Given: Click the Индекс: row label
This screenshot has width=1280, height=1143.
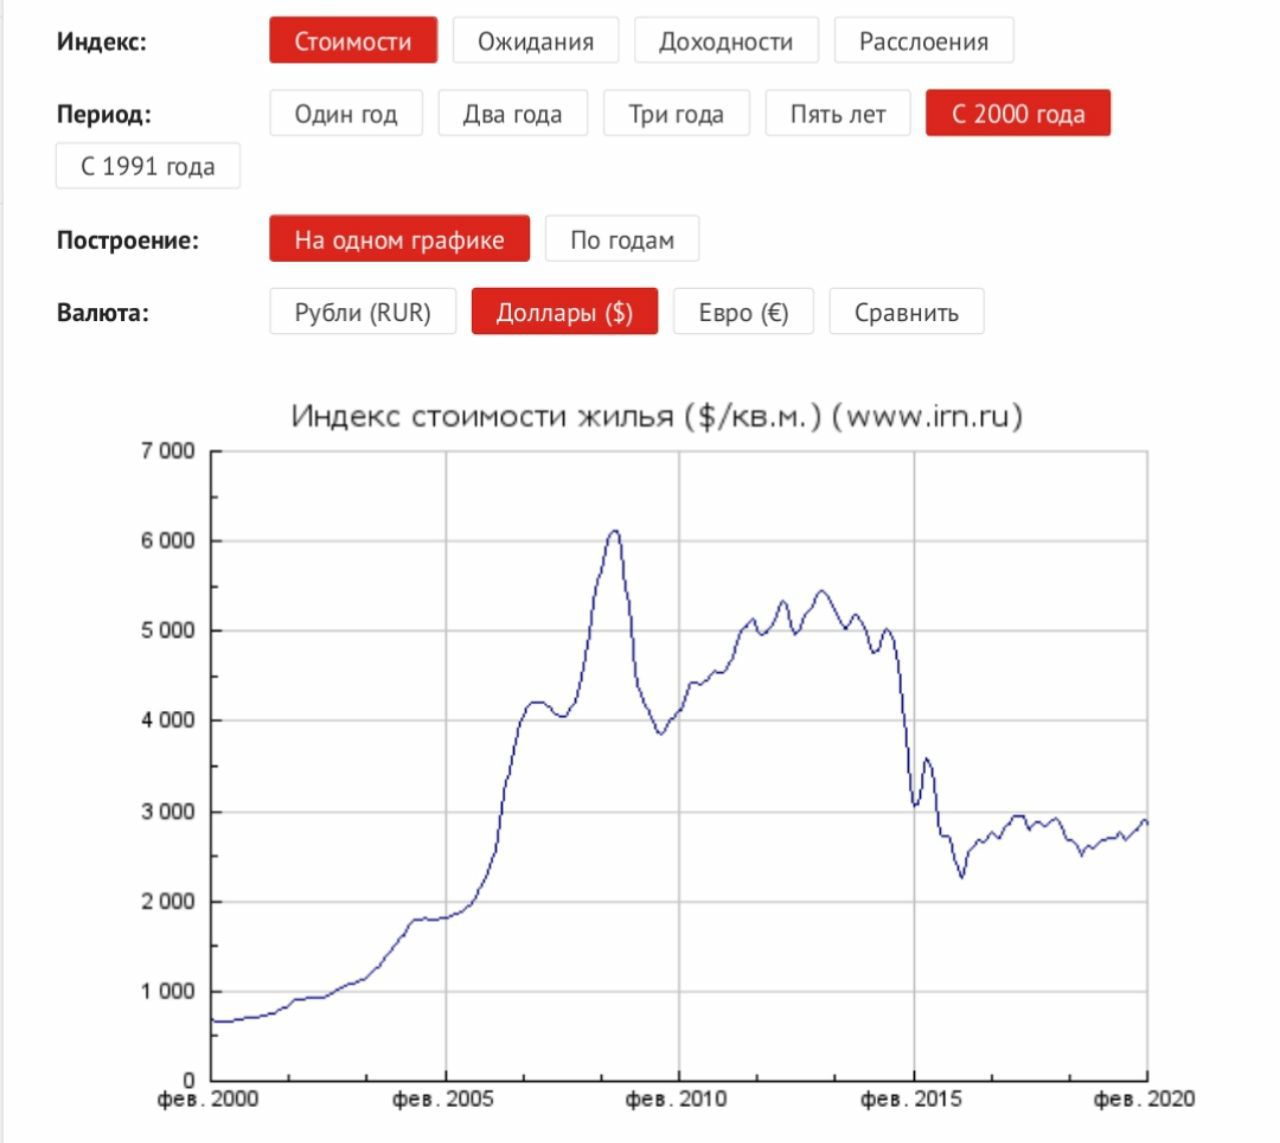Looking at the screenshot, I should coord(101,42).
